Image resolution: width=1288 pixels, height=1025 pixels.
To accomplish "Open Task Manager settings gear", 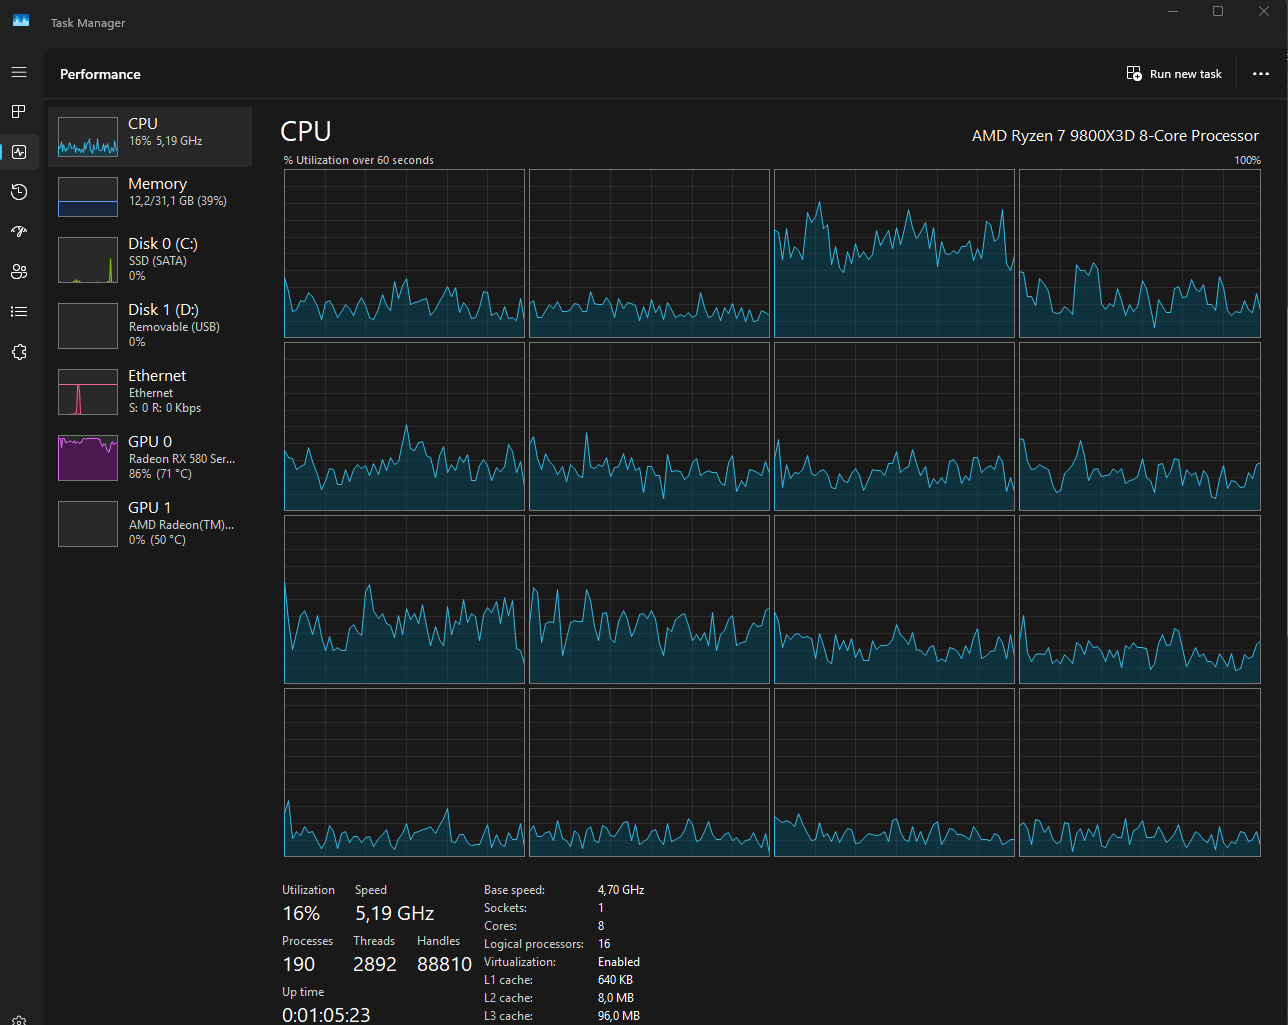I will point(19,1019).
